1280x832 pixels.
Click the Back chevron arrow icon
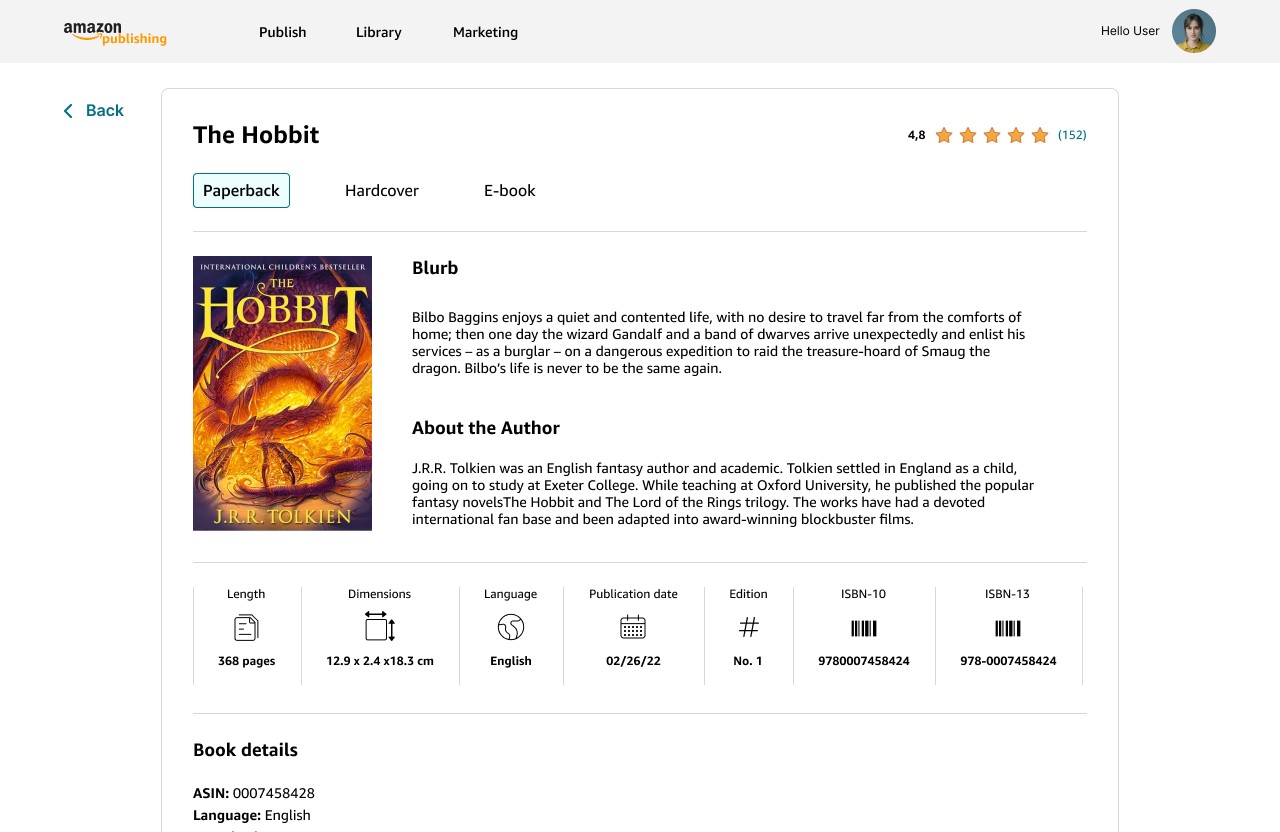coord(68,111)
